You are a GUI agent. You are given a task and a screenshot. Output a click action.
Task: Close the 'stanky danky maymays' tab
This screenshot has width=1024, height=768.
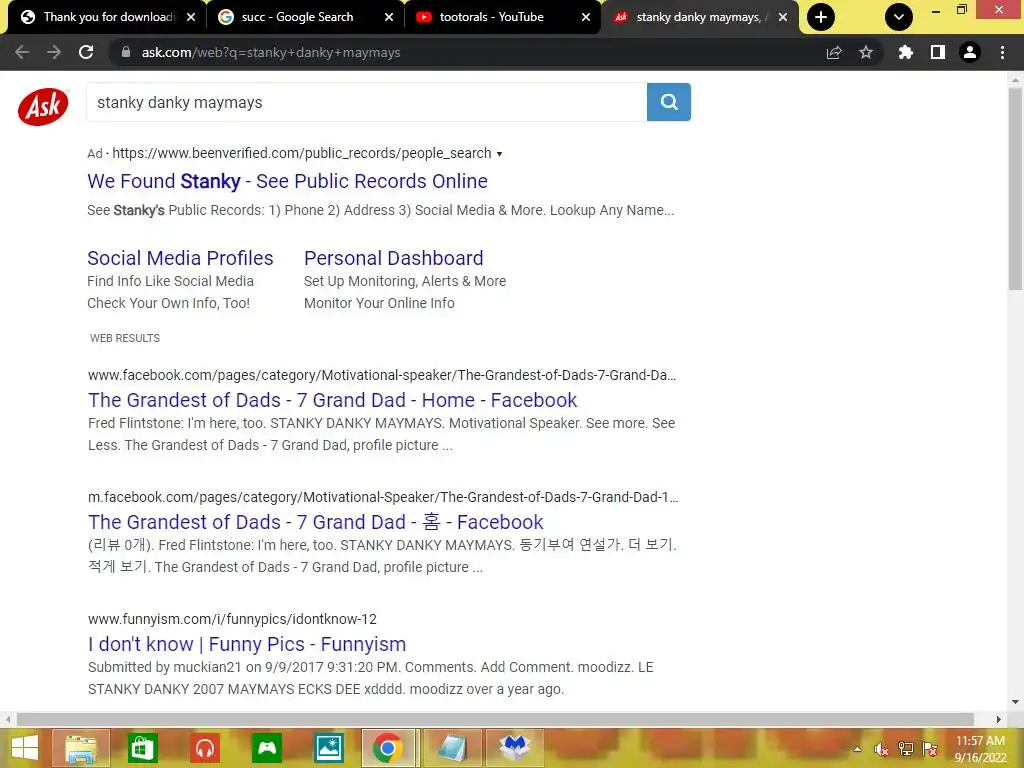click(783, 17)
